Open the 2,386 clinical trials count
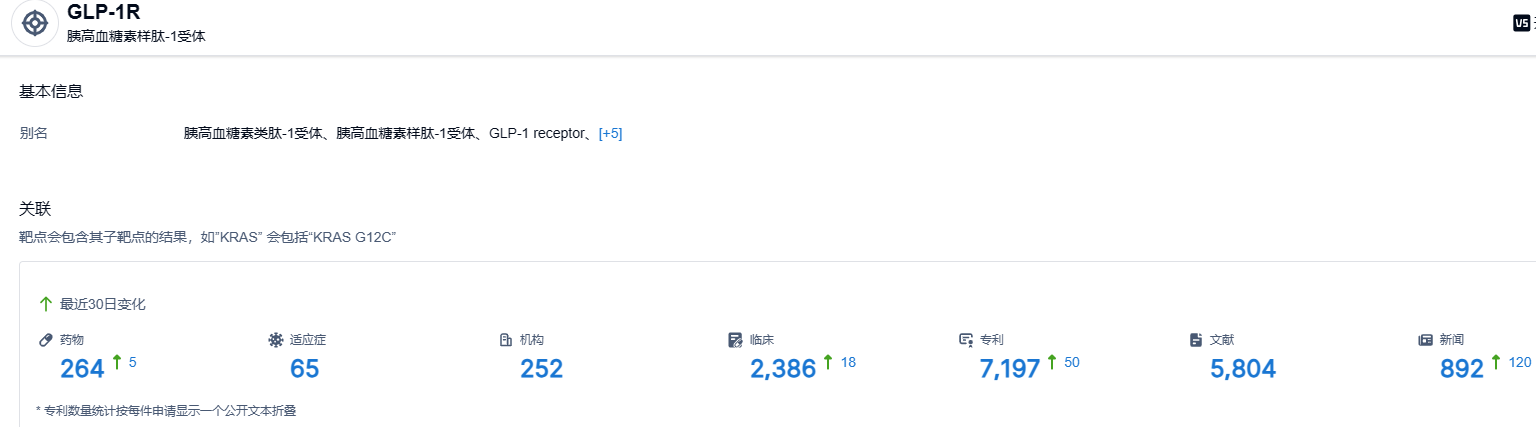 [783, 369]
